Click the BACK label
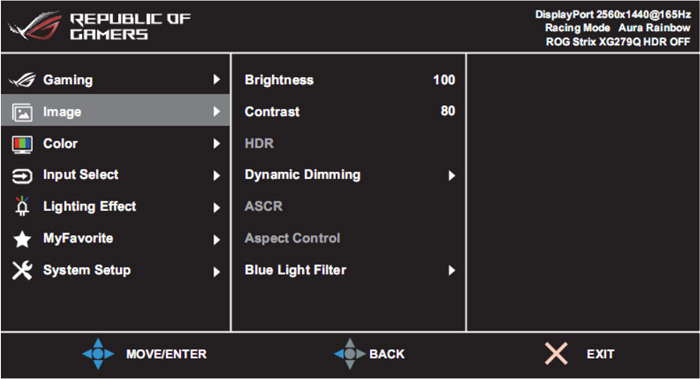 387,354
